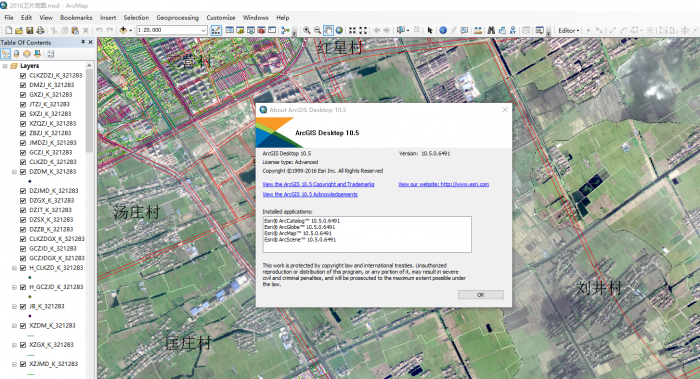Open the Bookmarks menu
Image resolution: width=700 pixels, height=379 pixels.
[x=76, y=17]
